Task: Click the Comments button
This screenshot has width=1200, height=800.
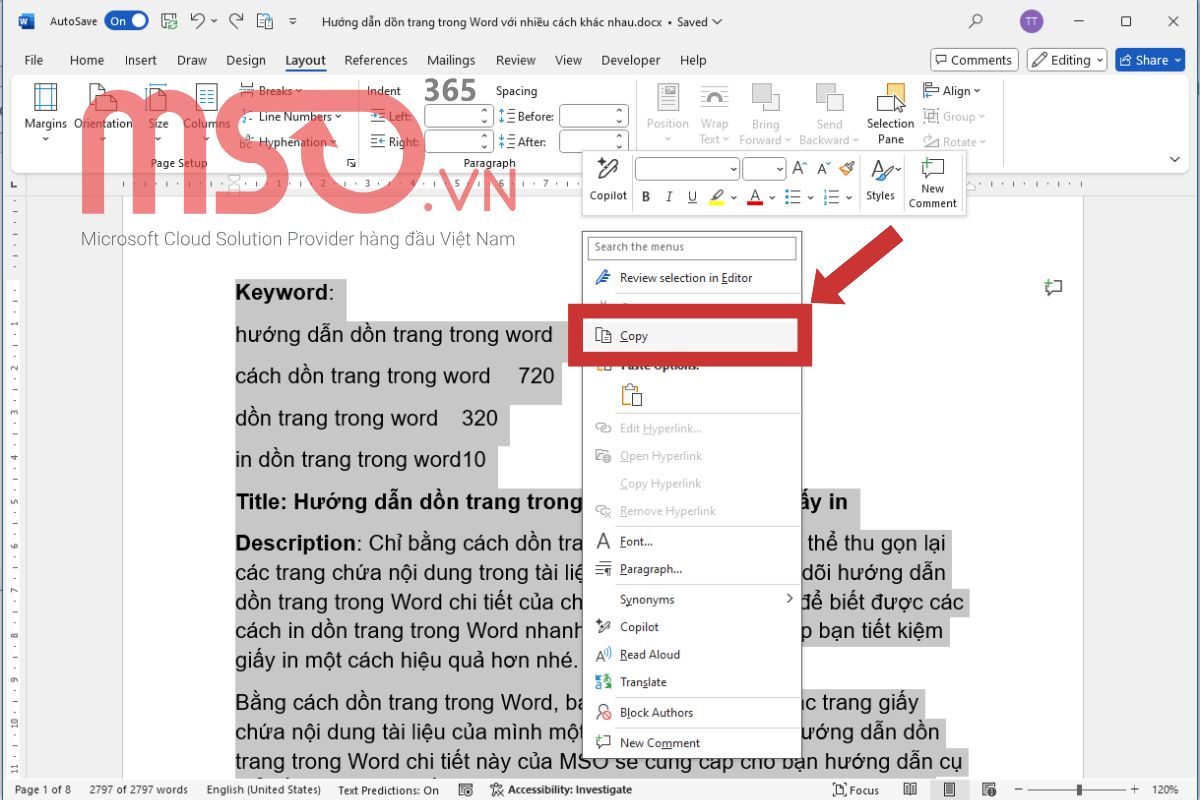Action: pos(974,60)
